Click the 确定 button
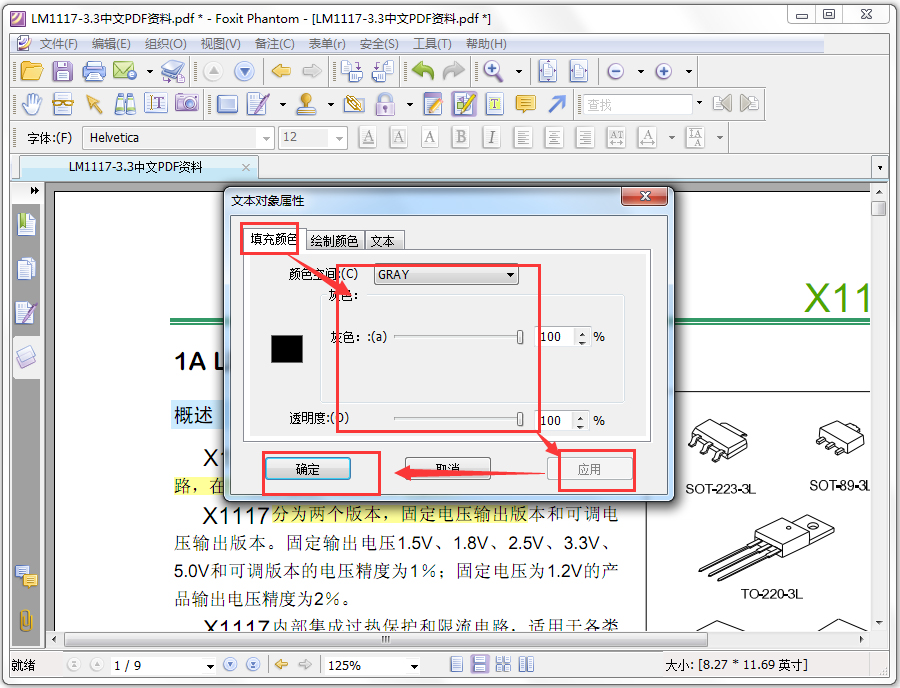 (308, 469)
